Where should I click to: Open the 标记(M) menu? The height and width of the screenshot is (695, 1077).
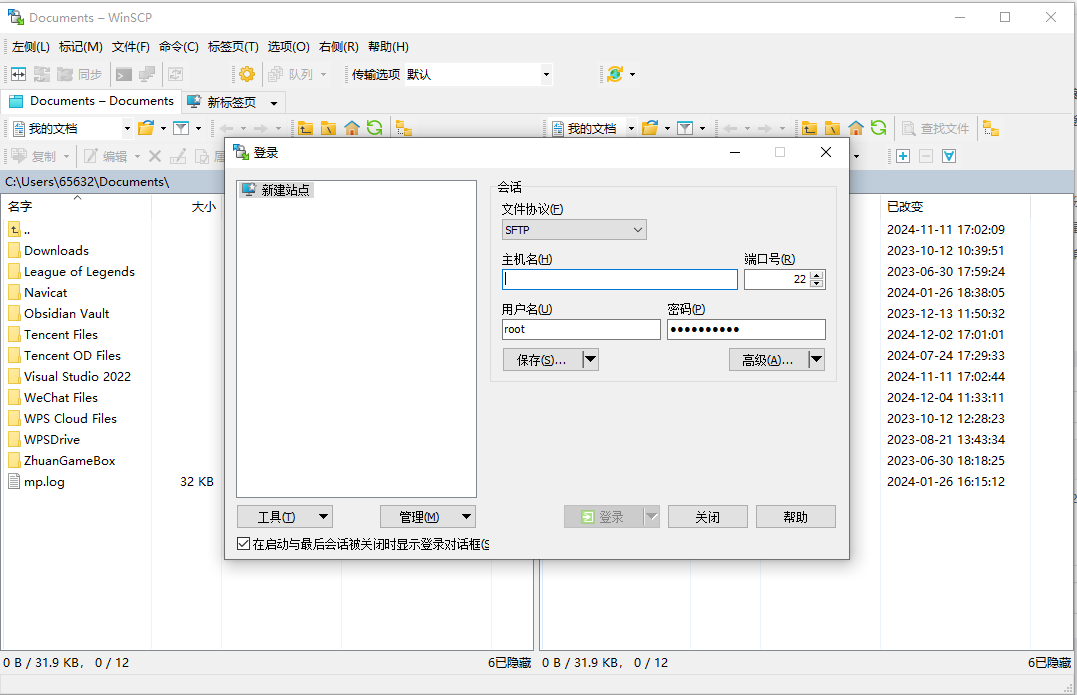(x=80, y=47)
